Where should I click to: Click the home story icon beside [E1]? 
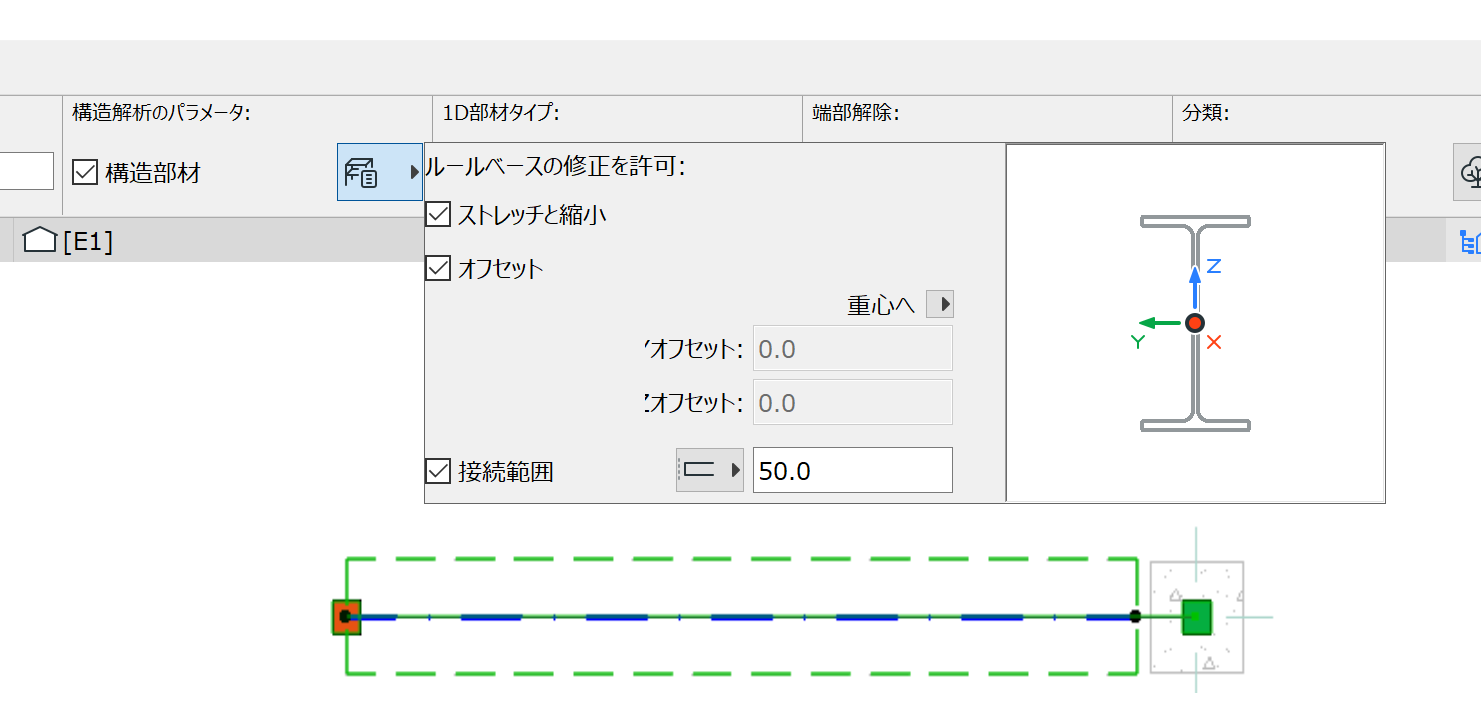pyautogui.click(x=38, y=239)
